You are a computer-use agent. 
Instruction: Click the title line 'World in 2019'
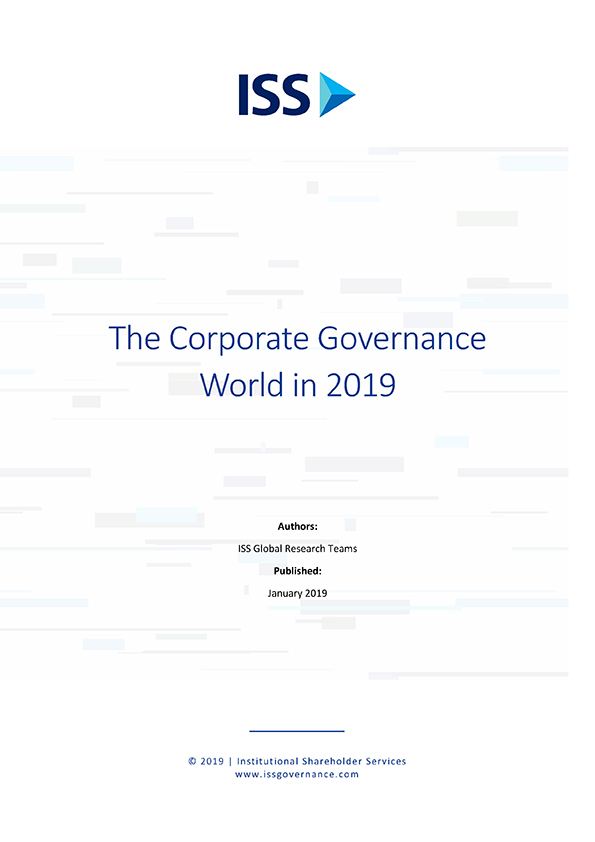298,384
